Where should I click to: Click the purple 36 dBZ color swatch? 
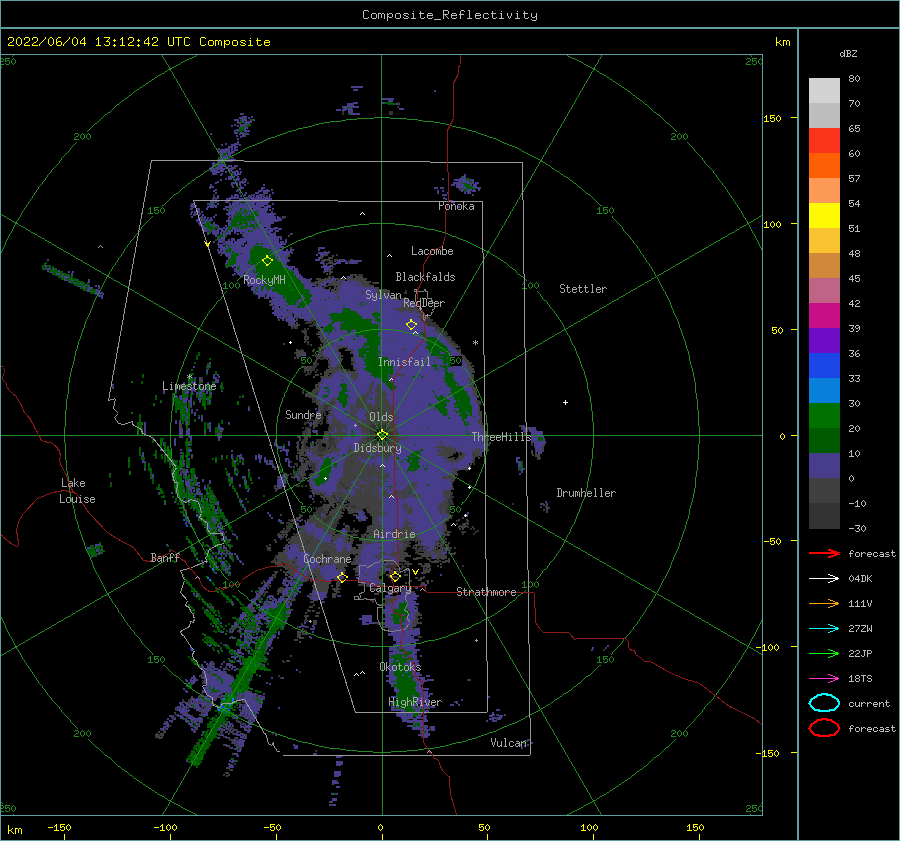pos(824,340)
